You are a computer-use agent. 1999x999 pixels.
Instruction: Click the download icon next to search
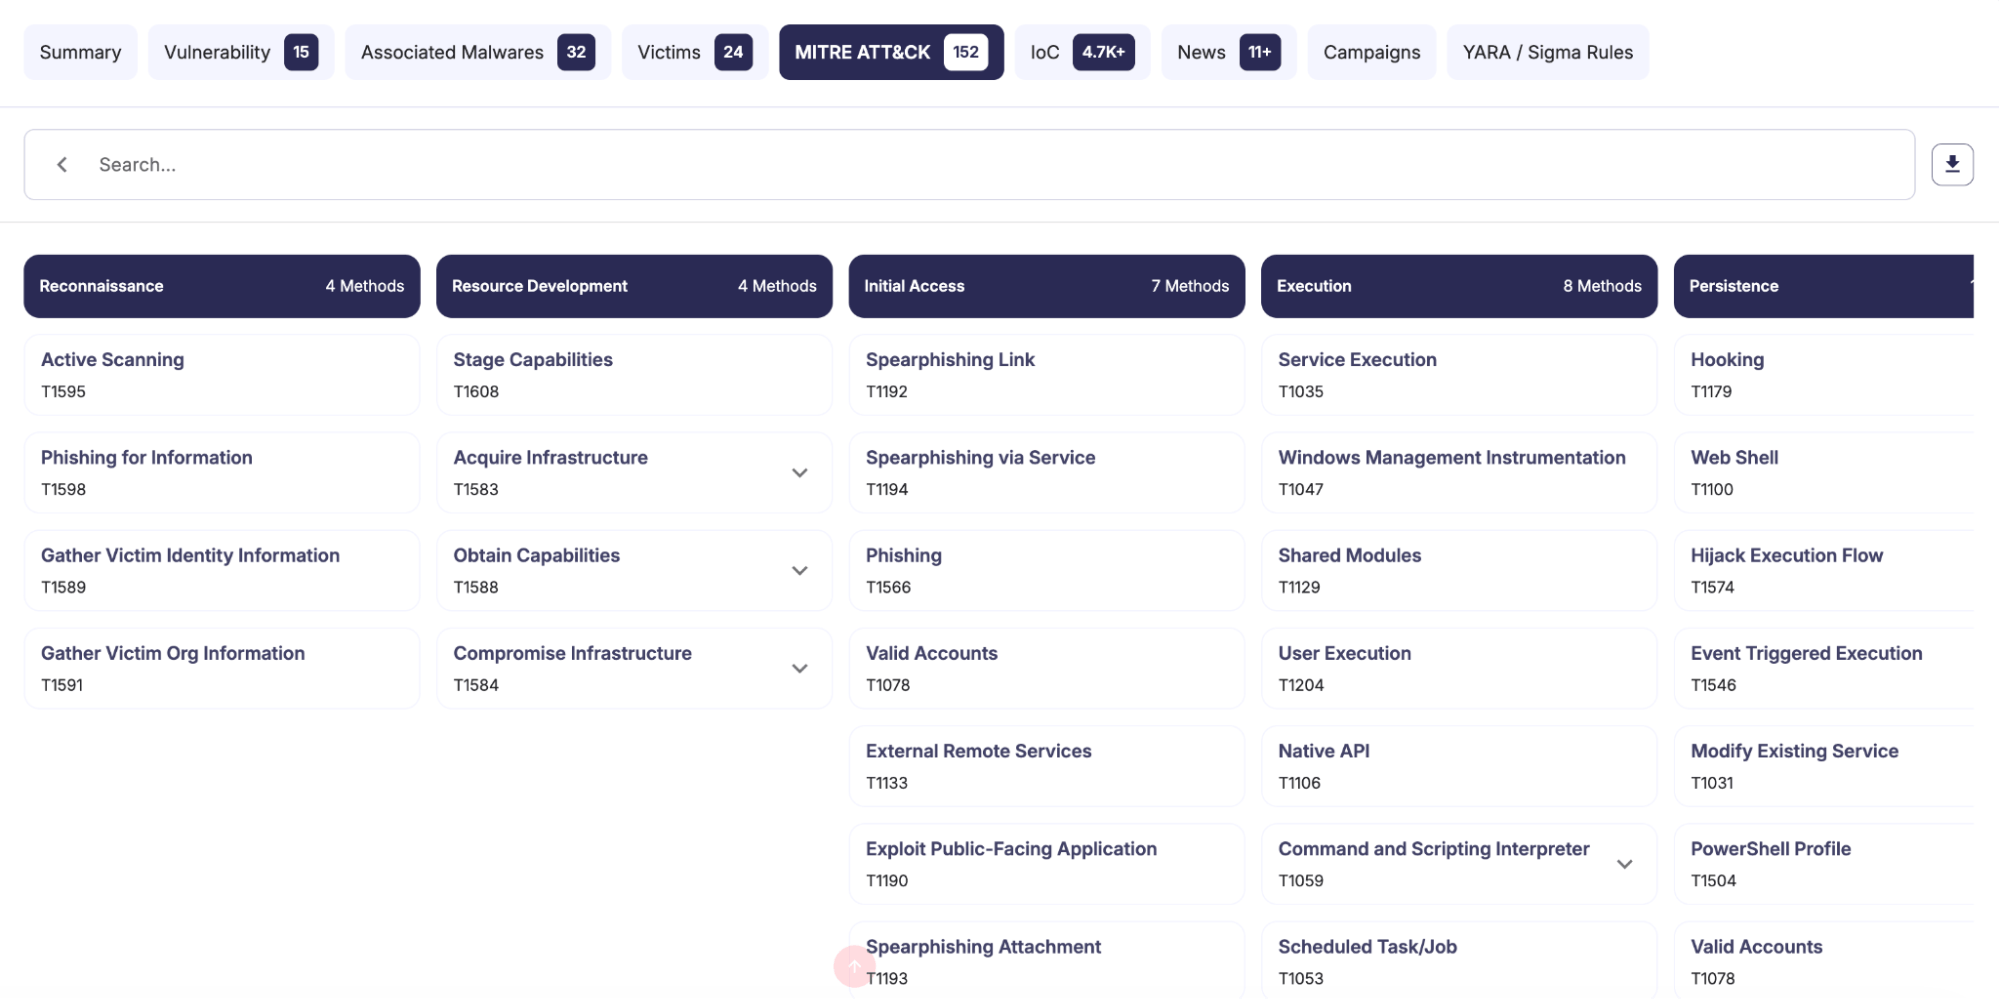[x=1951, y=165]
